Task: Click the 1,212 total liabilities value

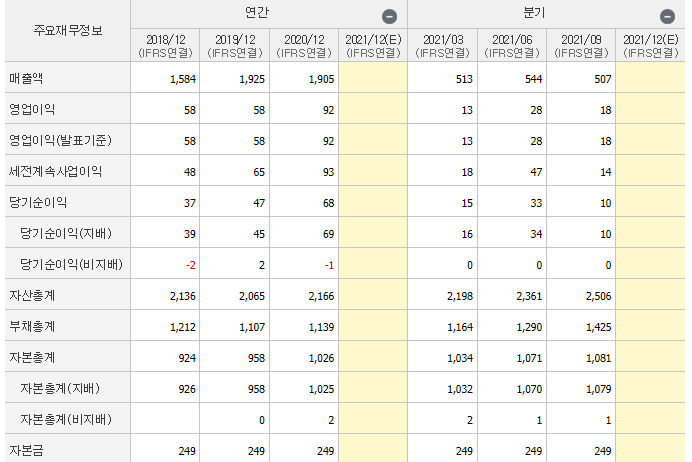Action: coord(183,327)
